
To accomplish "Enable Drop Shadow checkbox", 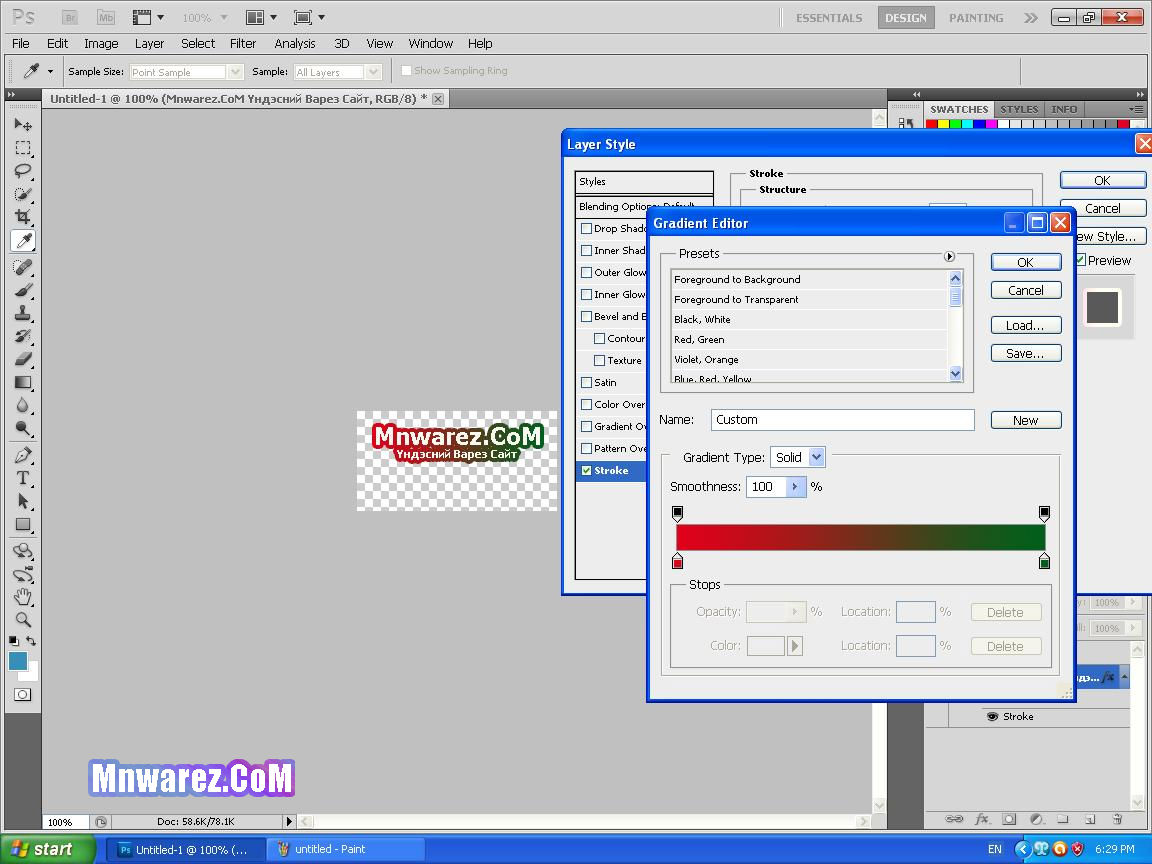I will coord(586,228).
